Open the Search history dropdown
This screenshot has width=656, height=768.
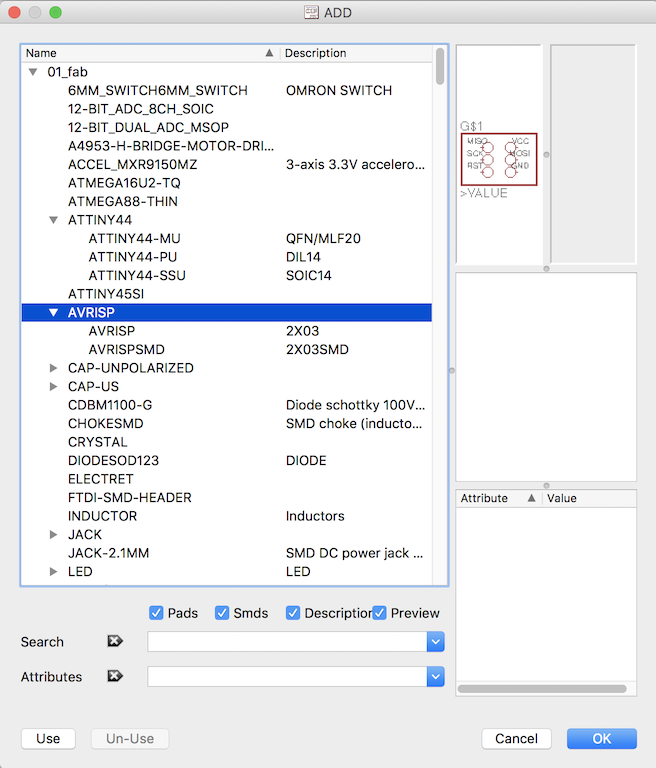(436, 642)
